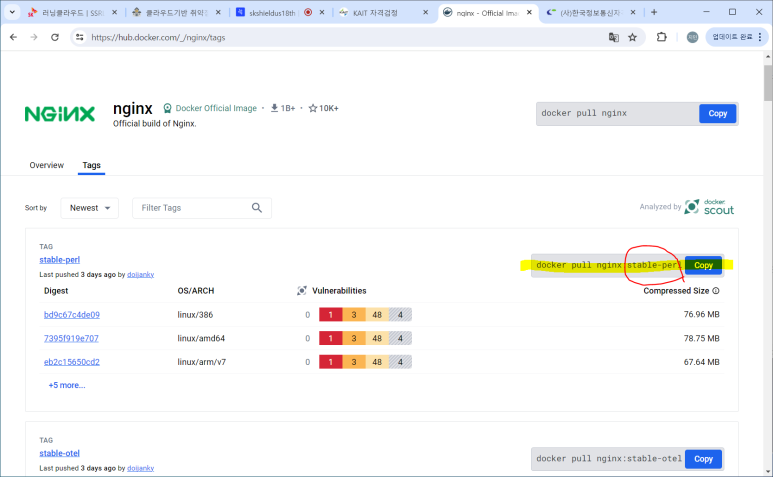
Task: Open doijanky profile under stable-perl
Action: tap(141, 274)
